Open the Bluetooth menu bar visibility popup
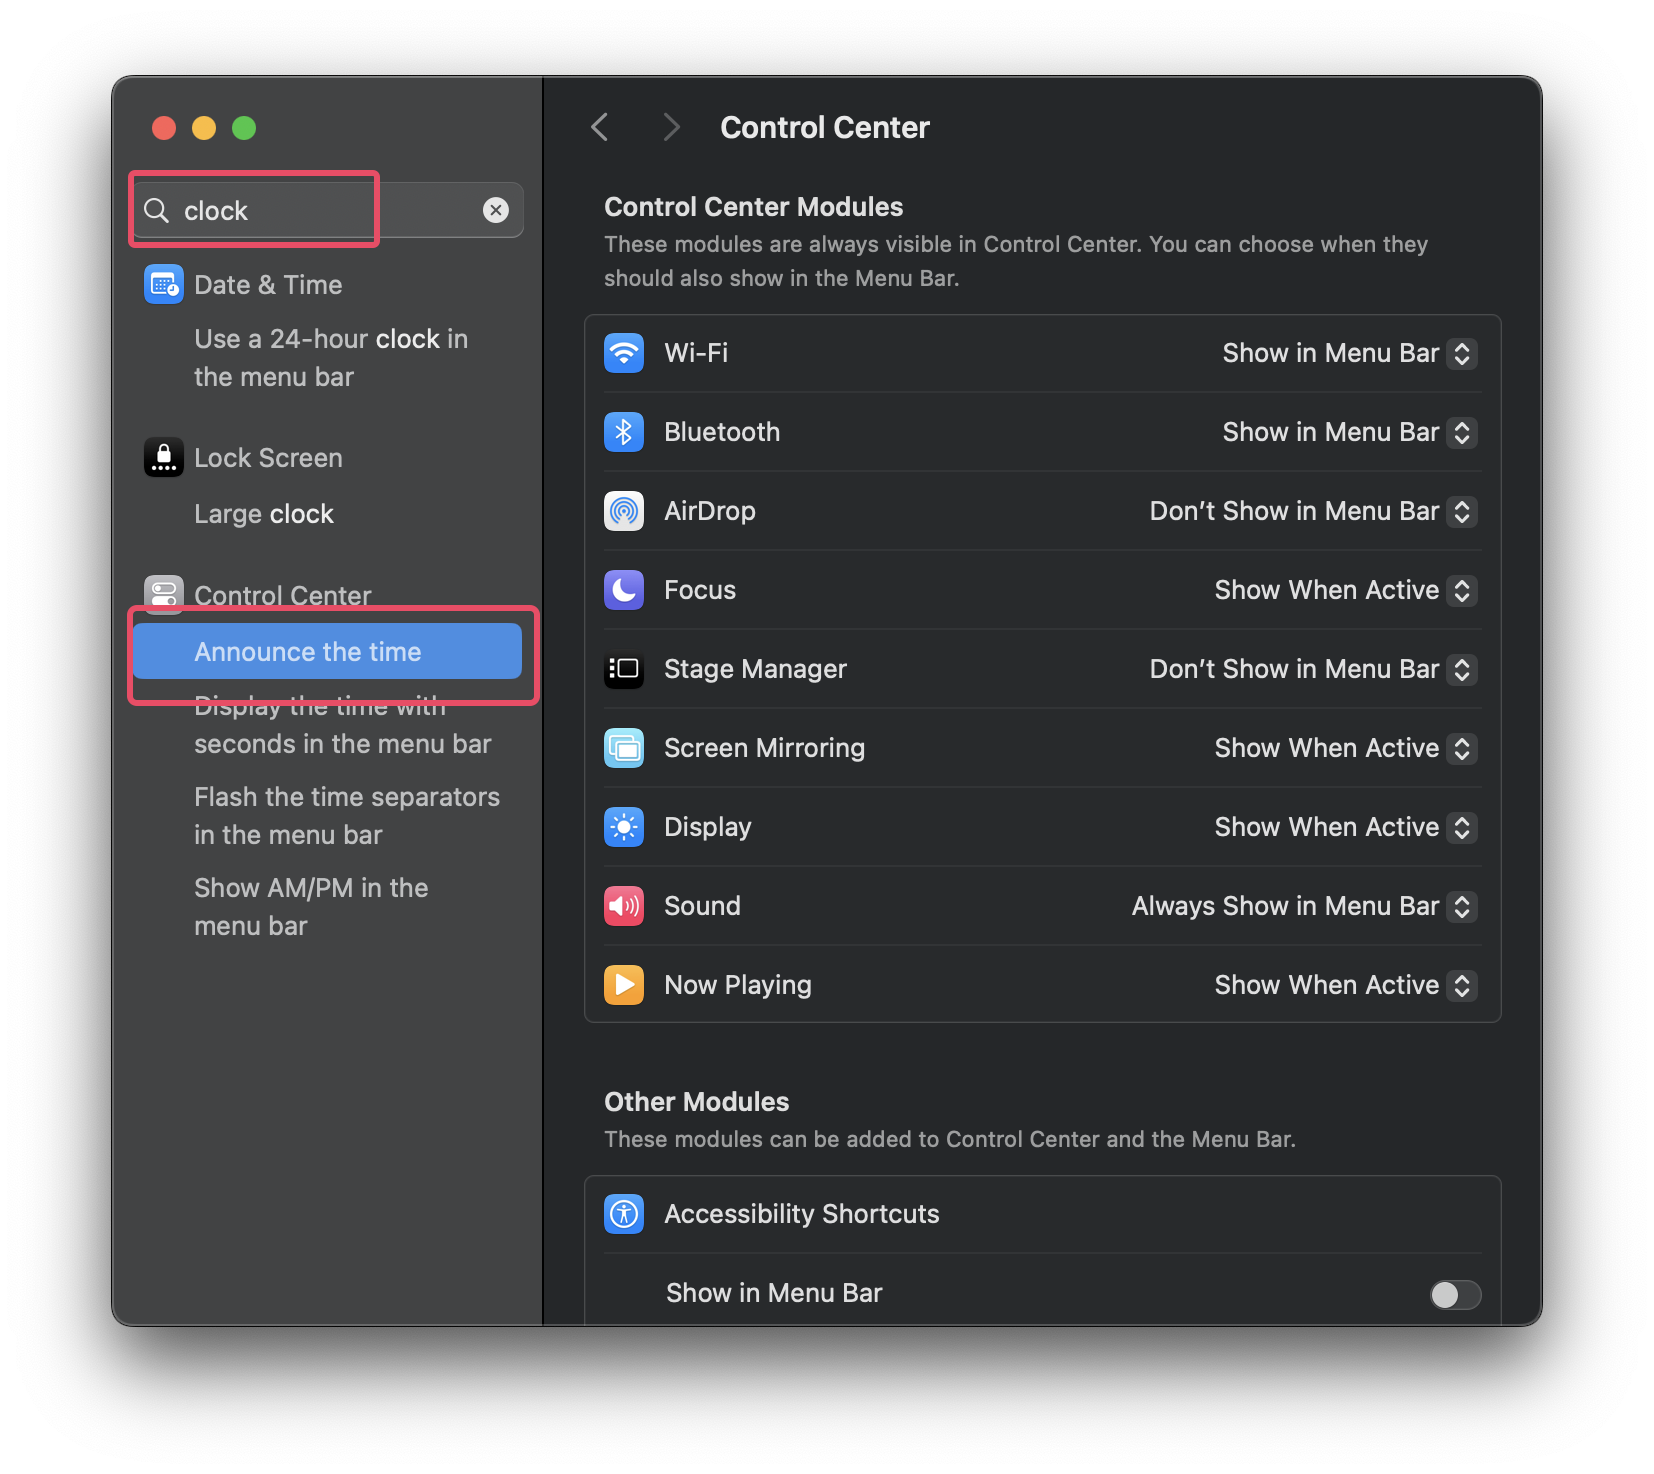 coord(1349,432)
